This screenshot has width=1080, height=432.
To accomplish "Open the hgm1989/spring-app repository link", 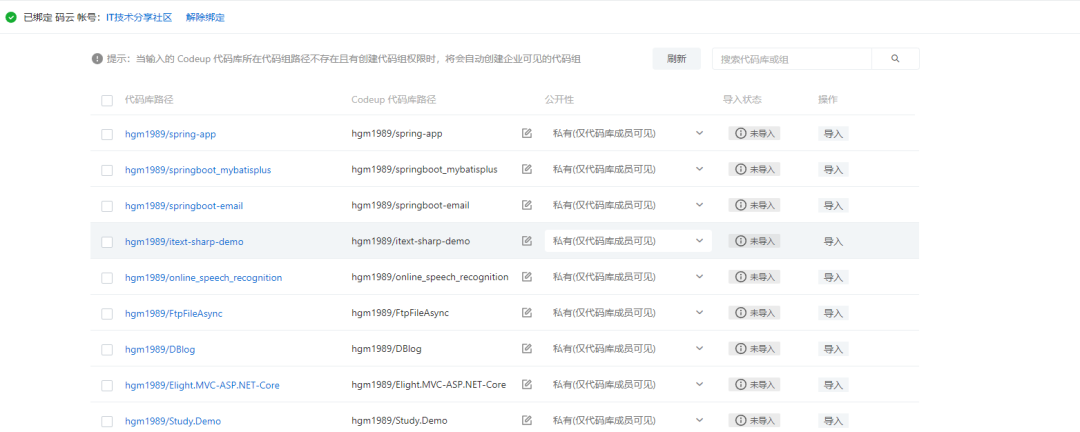I will click(x=170, y=134).
